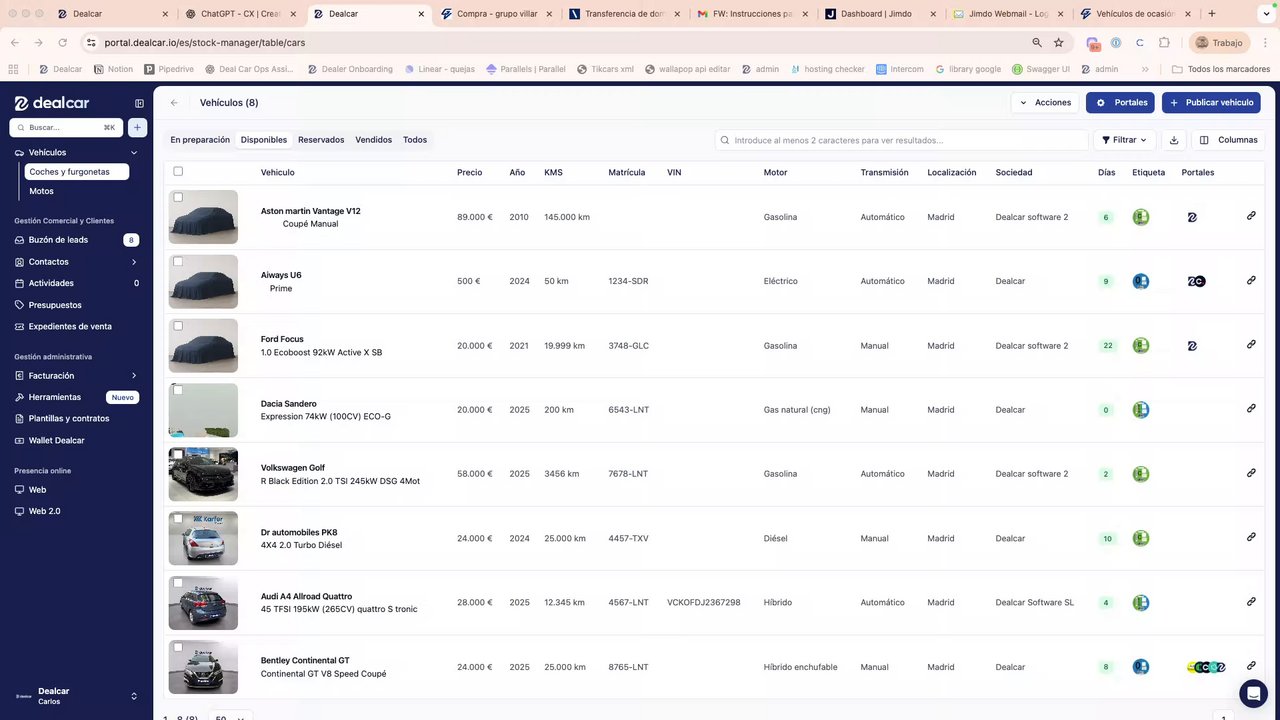Open the Pipedrive bookmark

point(170,69)
